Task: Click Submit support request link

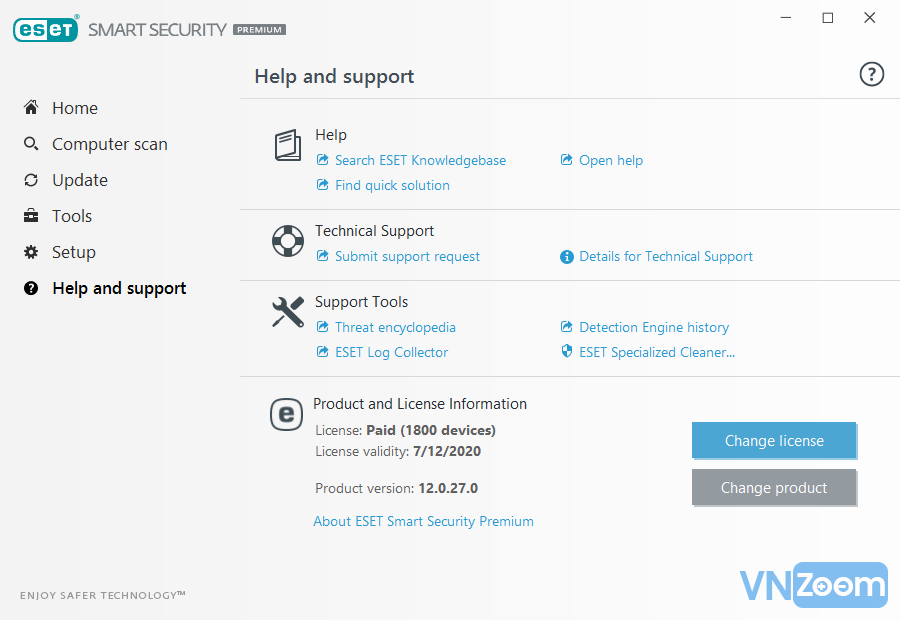Action: click(407, 256)
